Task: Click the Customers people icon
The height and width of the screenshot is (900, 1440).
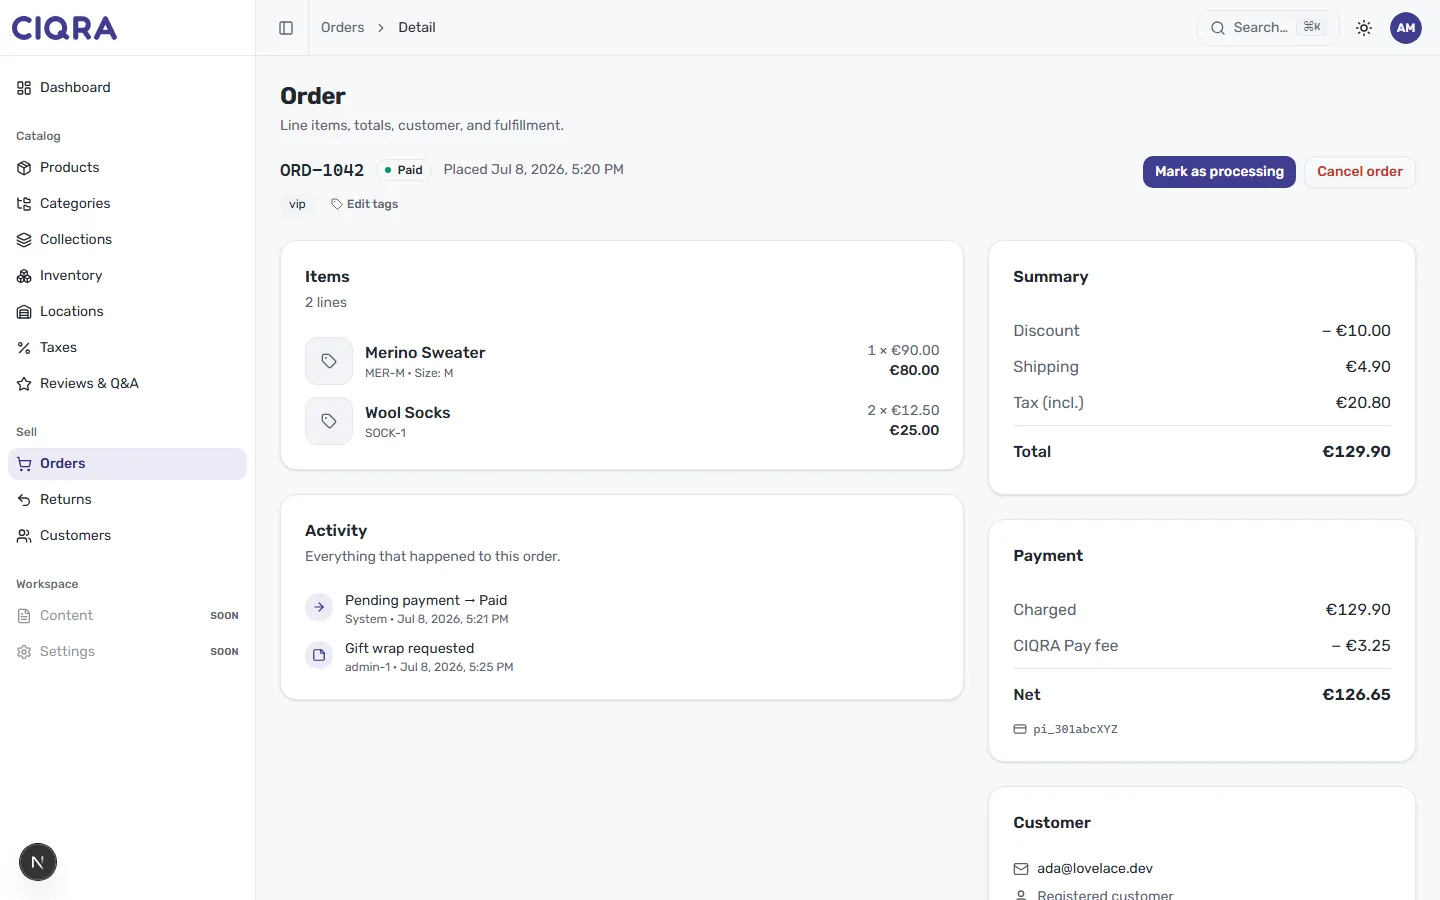Action: (x=24, y=536)
